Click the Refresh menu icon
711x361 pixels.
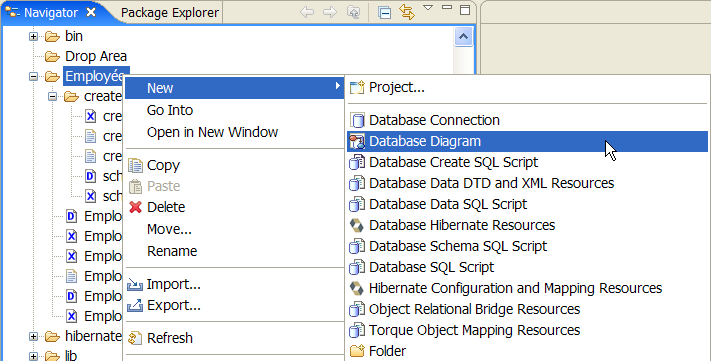pos(135,338)
